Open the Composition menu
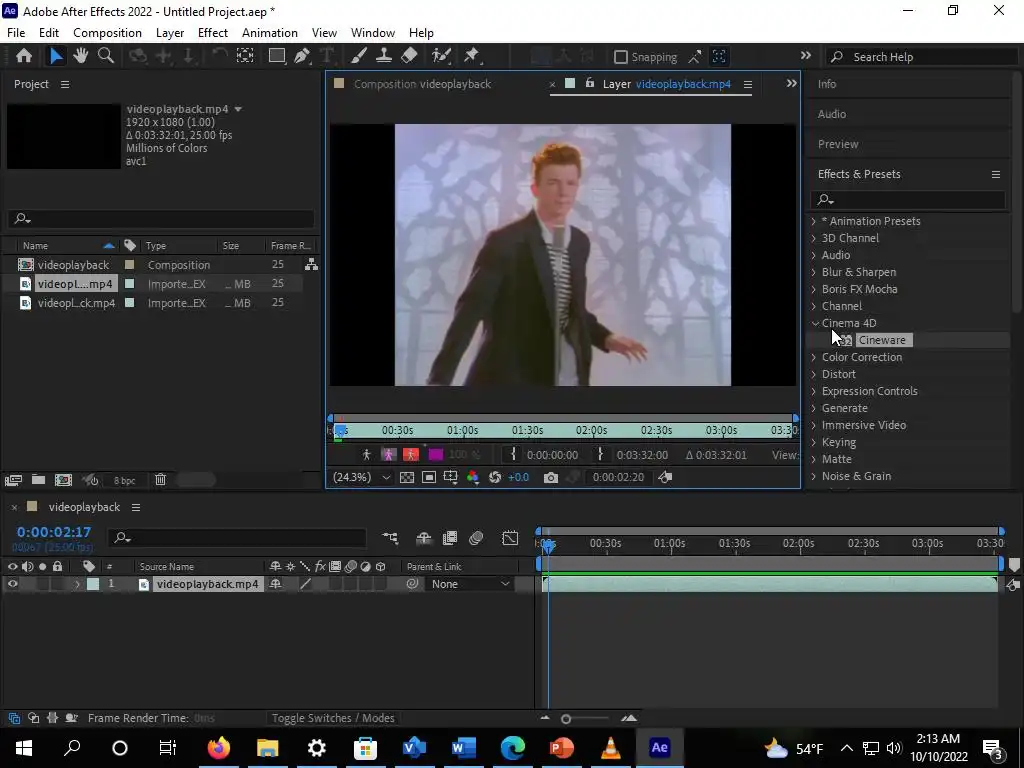The width and height of the screenshot is (1024, 768). pyautogui.click(x=107, y=33)
